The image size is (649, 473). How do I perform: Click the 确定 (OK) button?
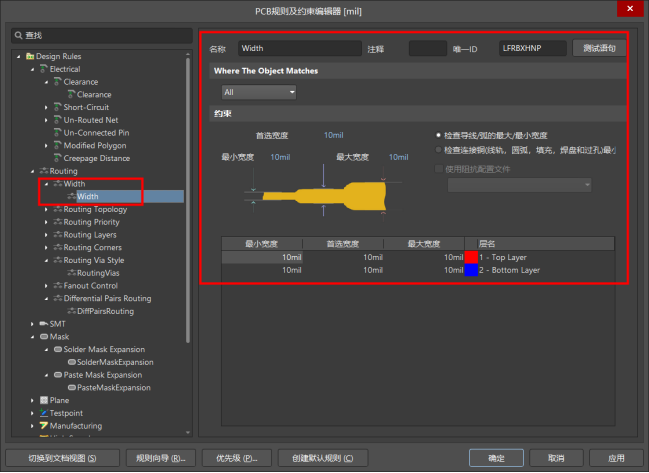496,457
